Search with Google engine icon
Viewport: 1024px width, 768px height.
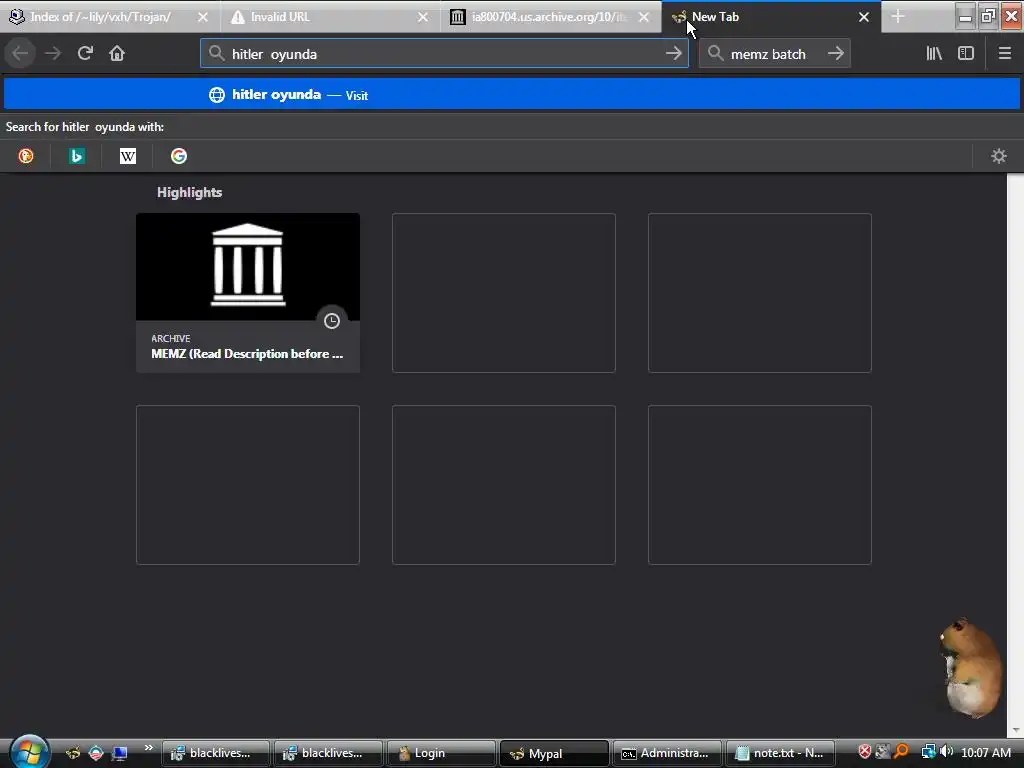pos(179,156)
